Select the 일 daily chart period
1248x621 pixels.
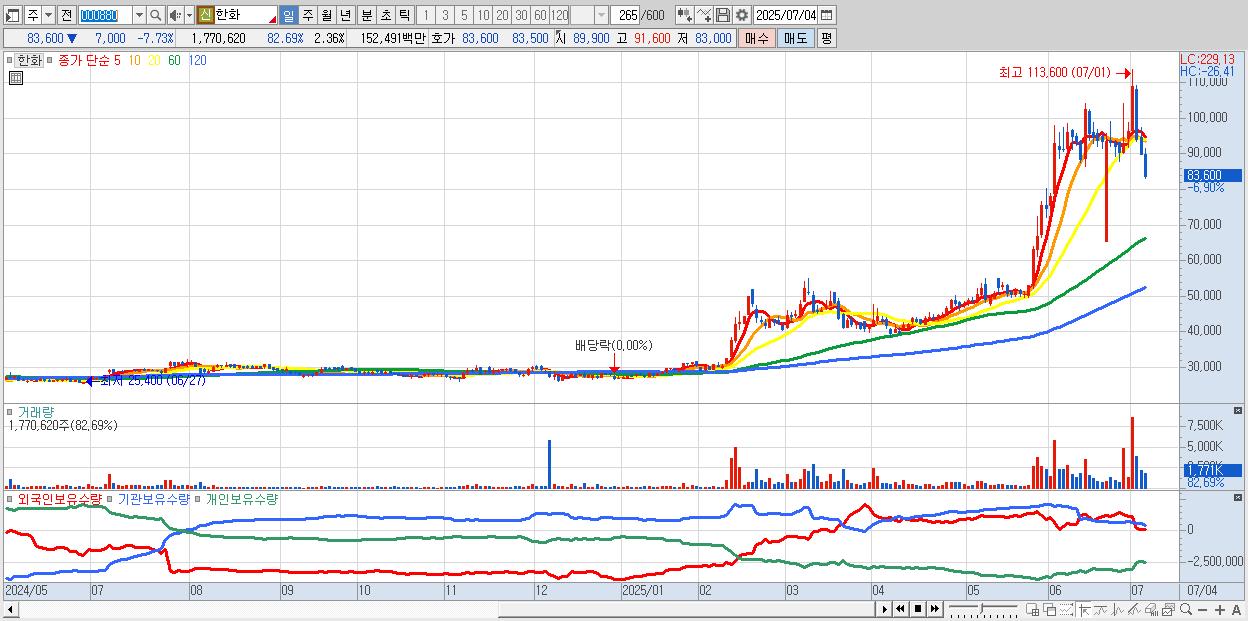tap(288, 16)
